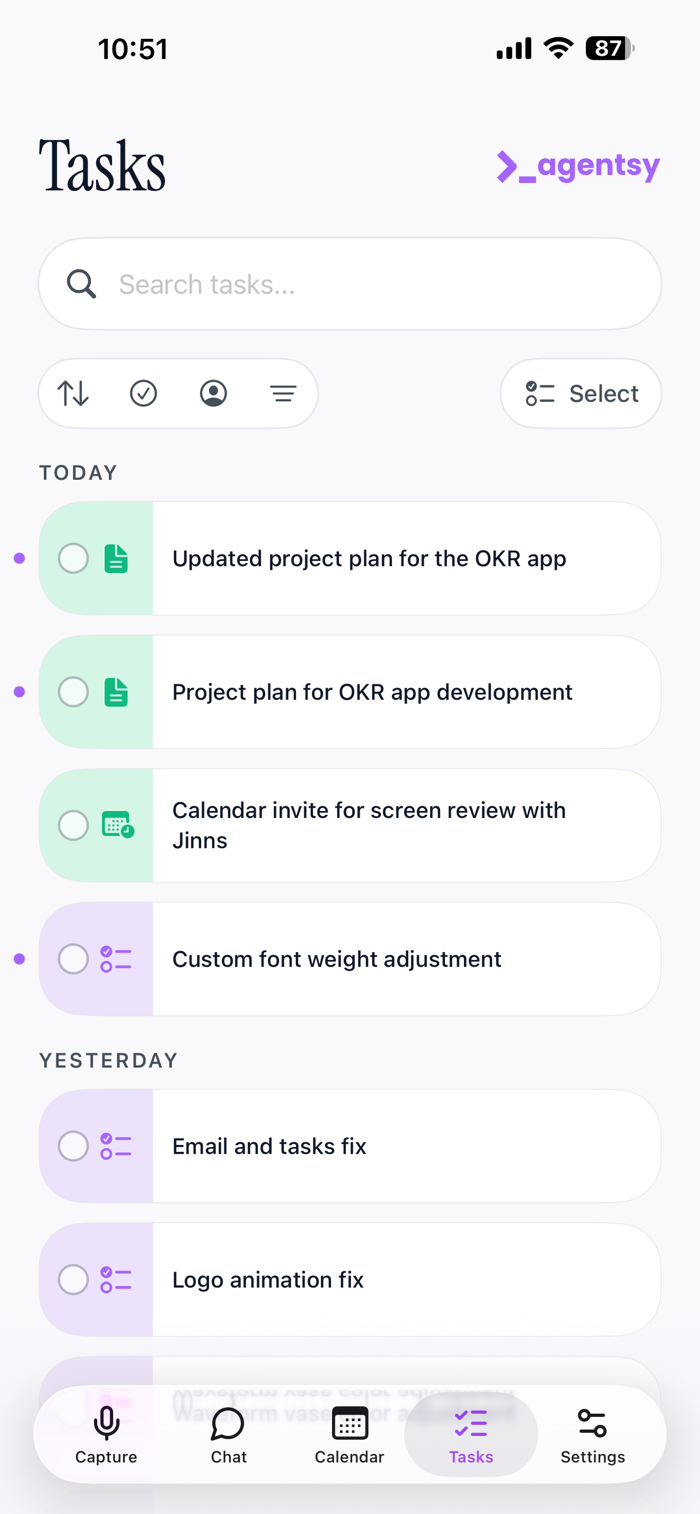Tap the agentsy logo

578,167
